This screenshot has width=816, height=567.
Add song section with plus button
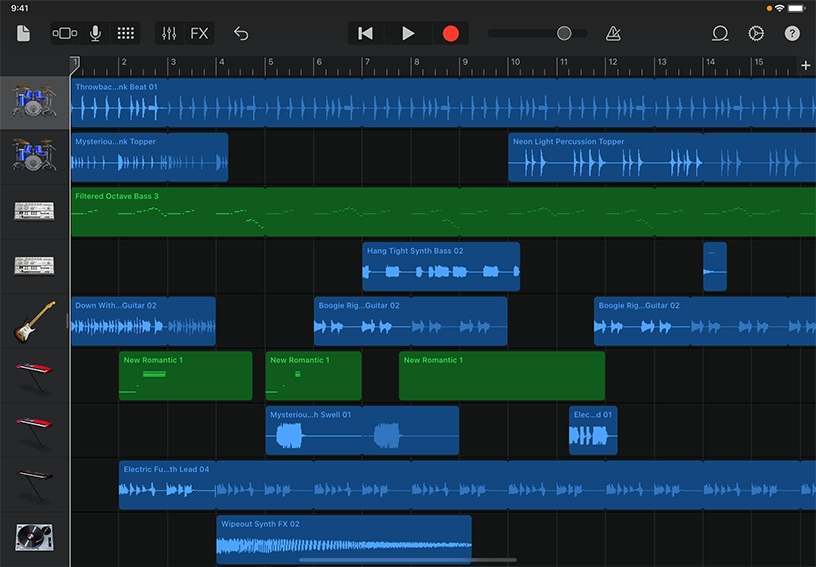(805, 66)
